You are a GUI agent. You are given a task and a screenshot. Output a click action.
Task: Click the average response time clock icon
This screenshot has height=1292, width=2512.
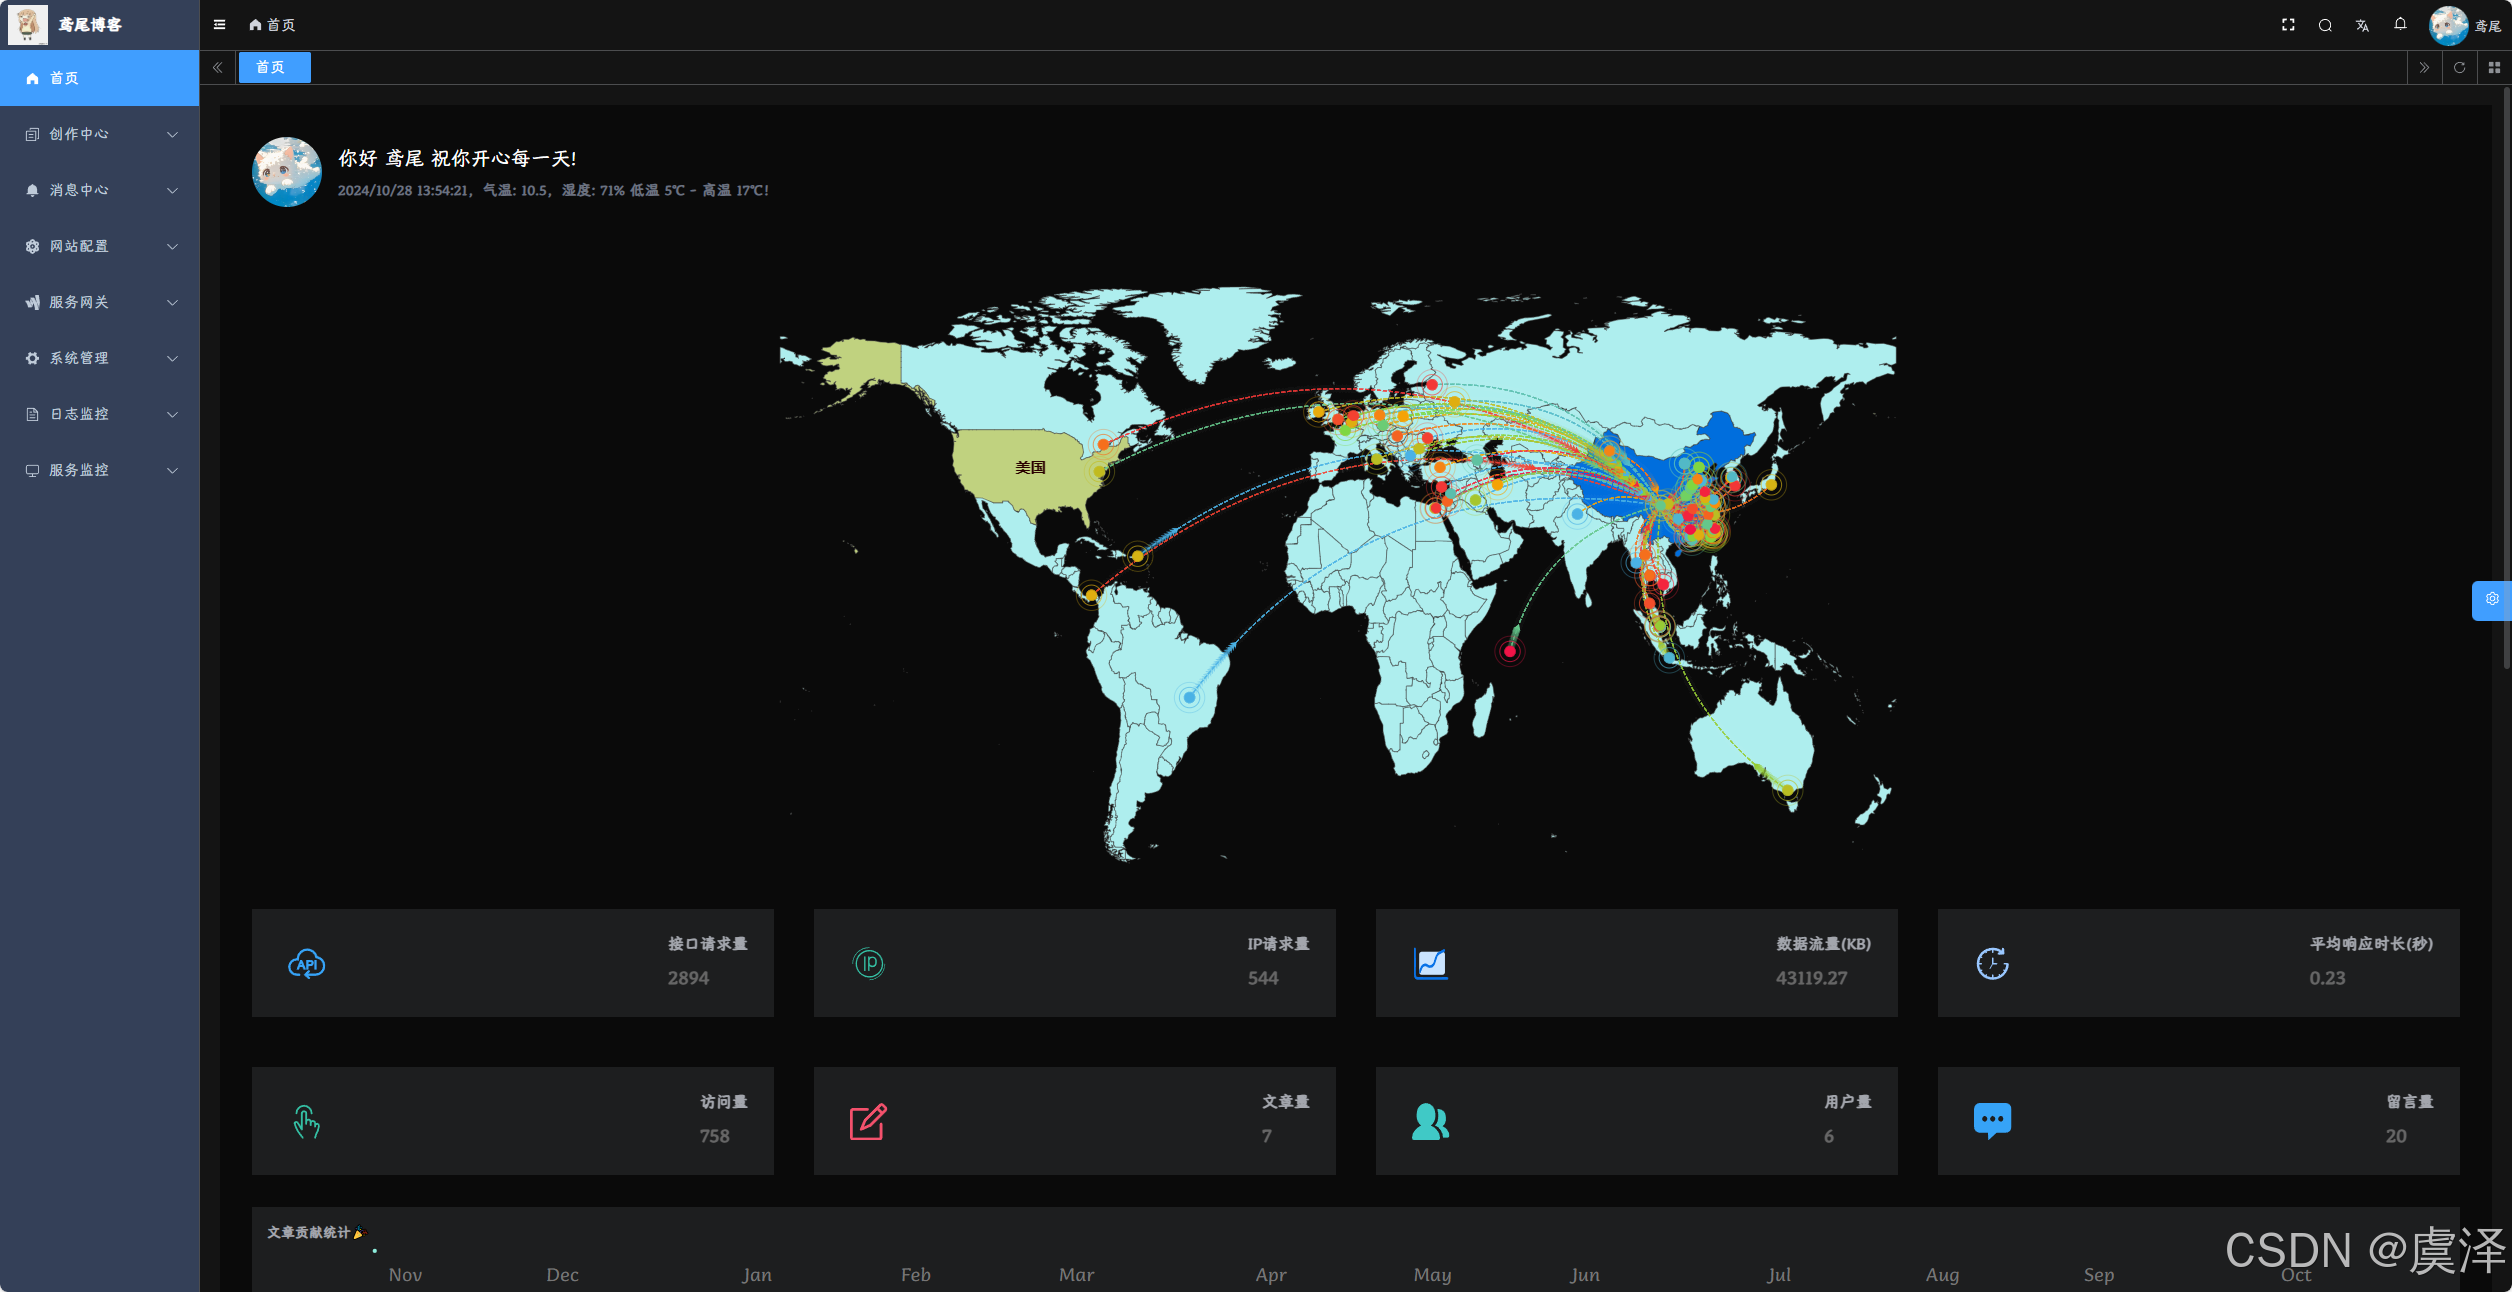click(x=1992, y=964)
